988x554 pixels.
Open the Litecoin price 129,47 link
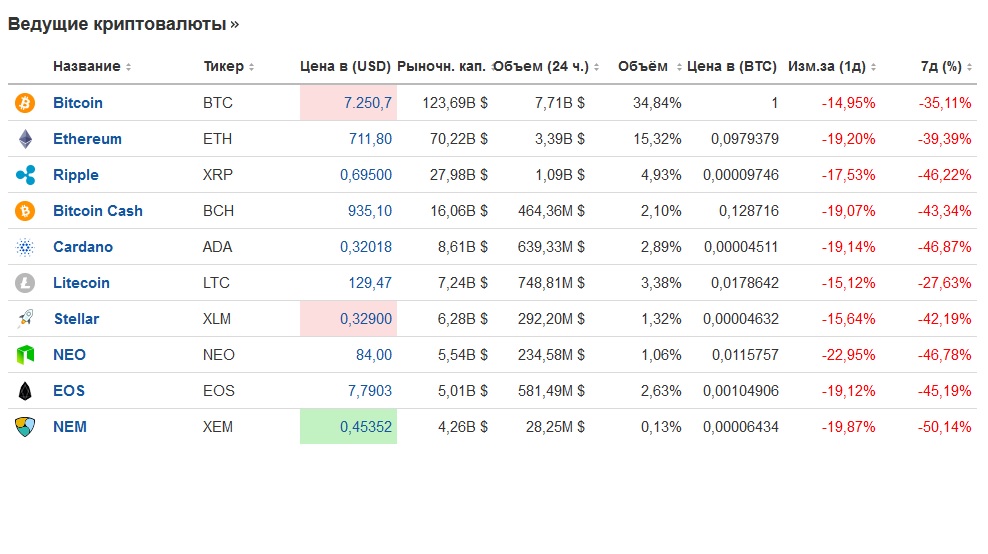click(x=370, y=283)
